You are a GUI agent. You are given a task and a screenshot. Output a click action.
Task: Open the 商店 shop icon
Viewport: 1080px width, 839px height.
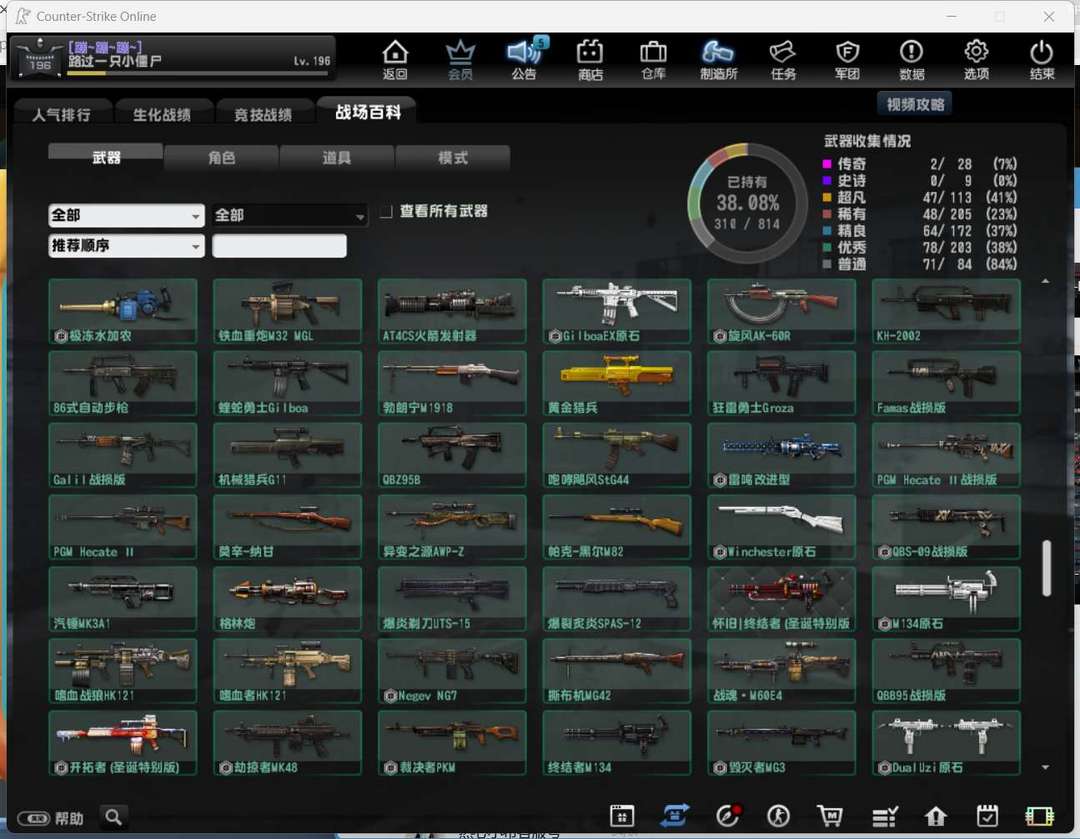point(590,59)
